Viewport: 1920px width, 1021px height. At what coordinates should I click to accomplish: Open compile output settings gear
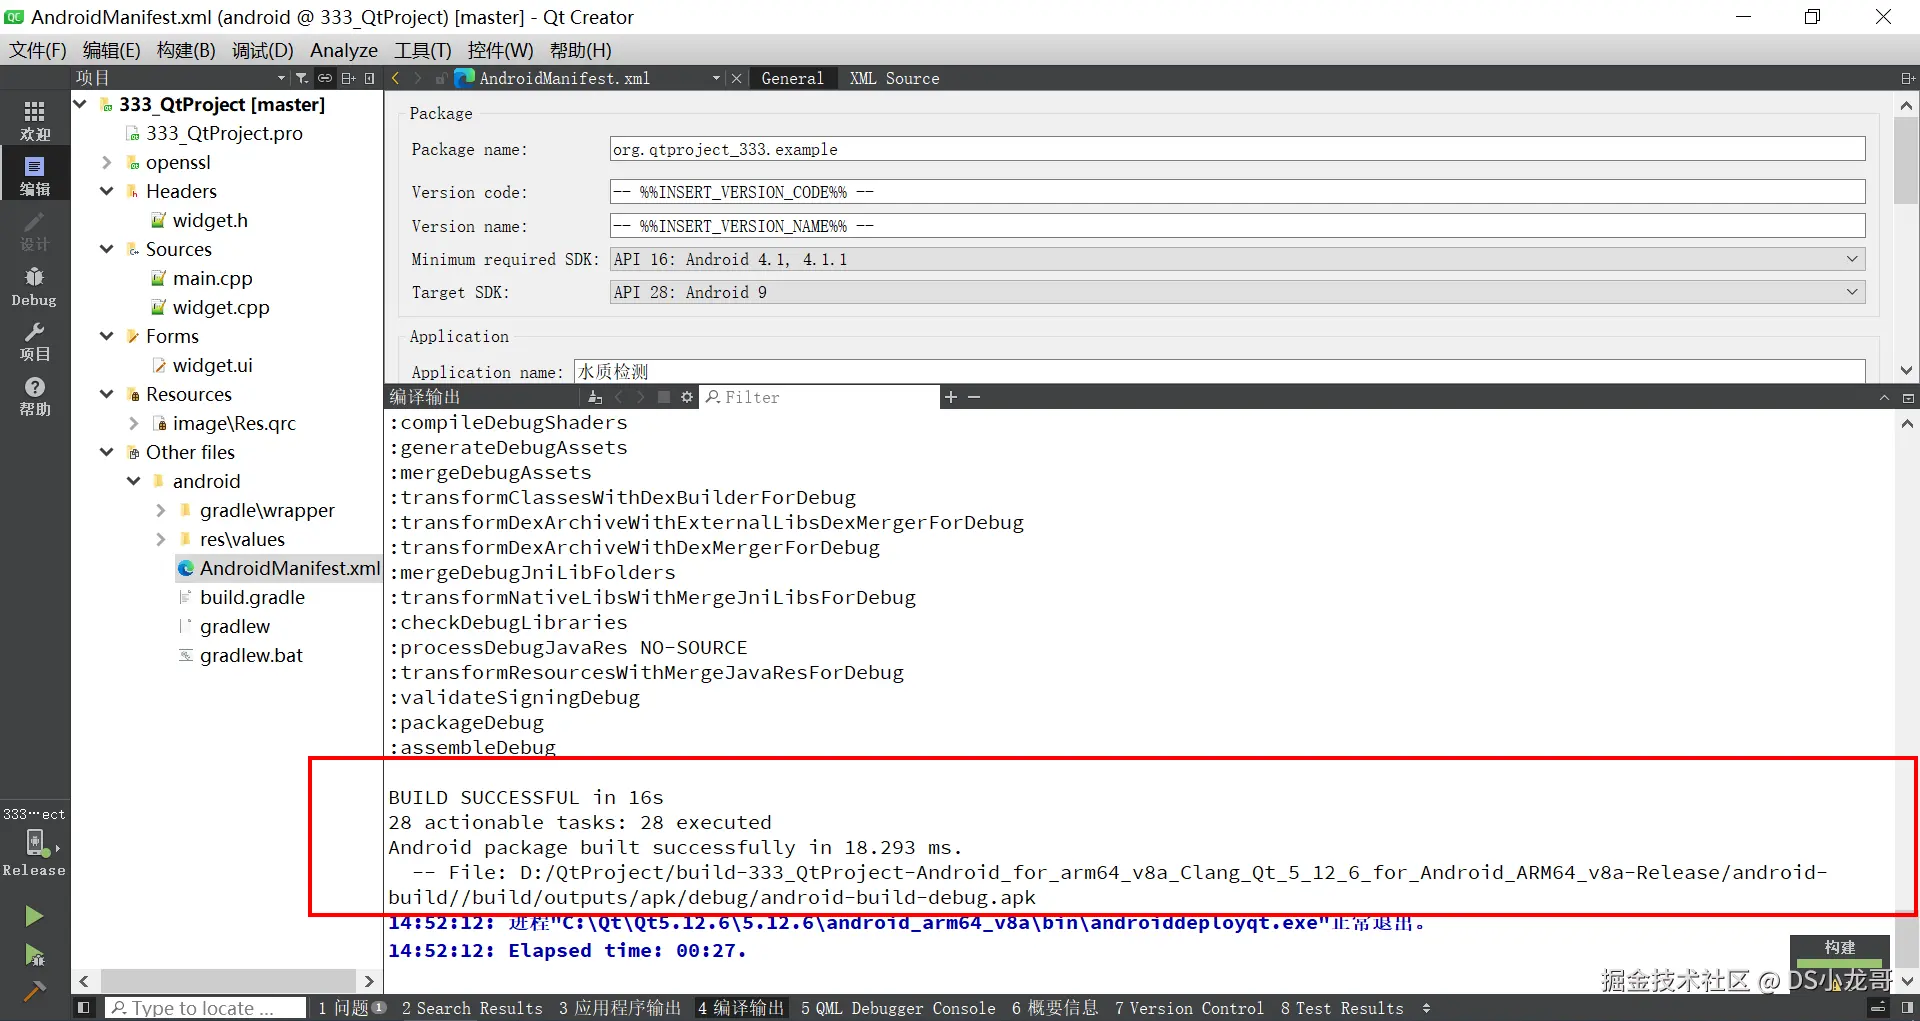tap(687, 397)
